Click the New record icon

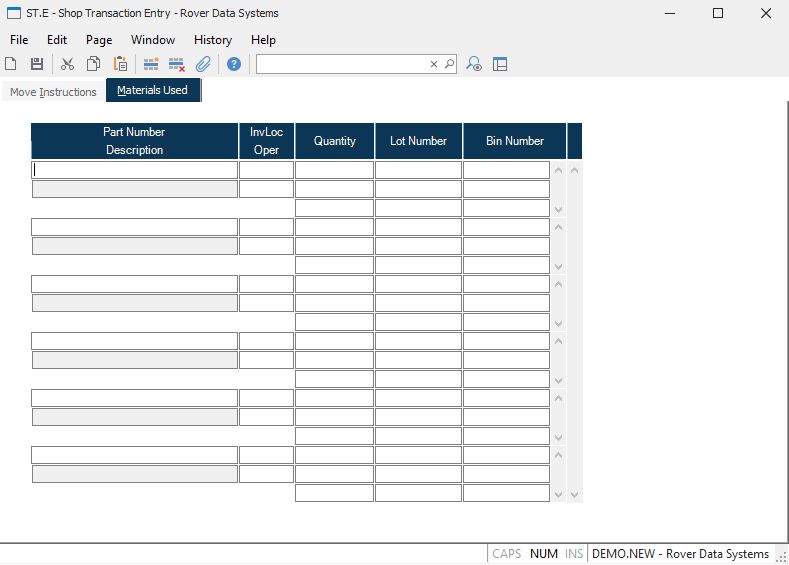tap(11, 64)
